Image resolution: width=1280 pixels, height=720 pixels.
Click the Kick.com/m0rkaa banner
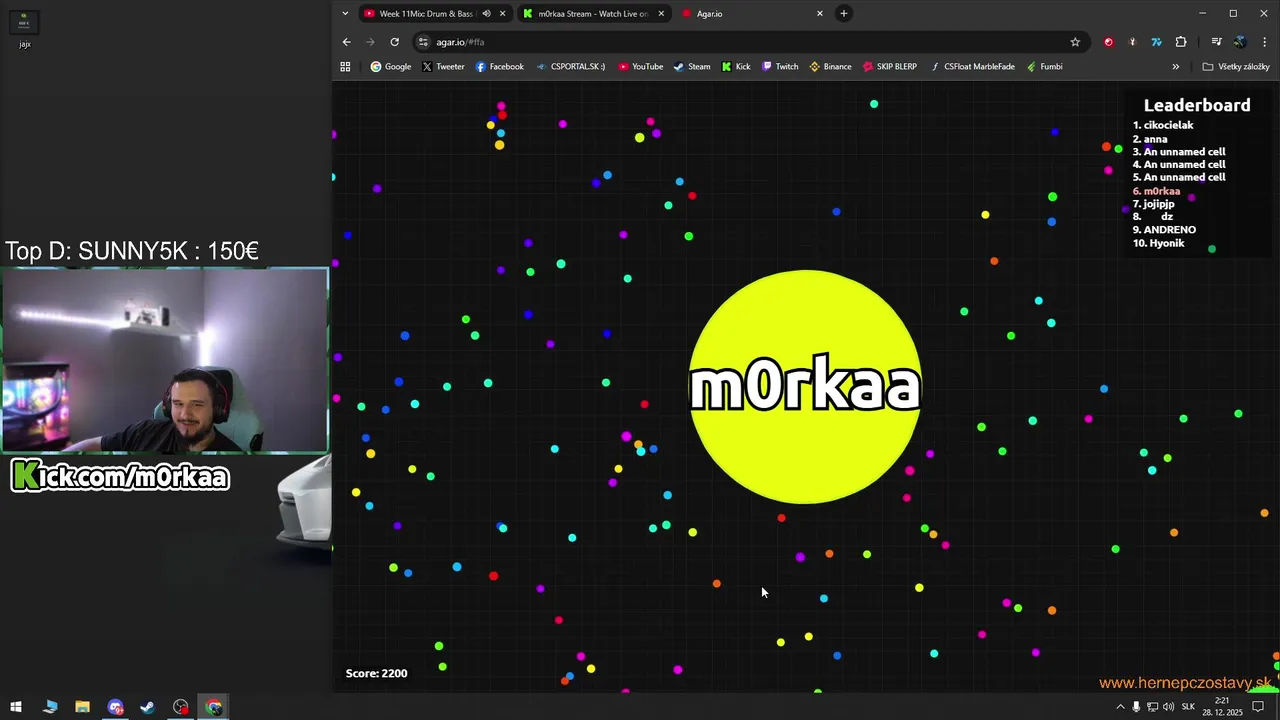point(120,477)
